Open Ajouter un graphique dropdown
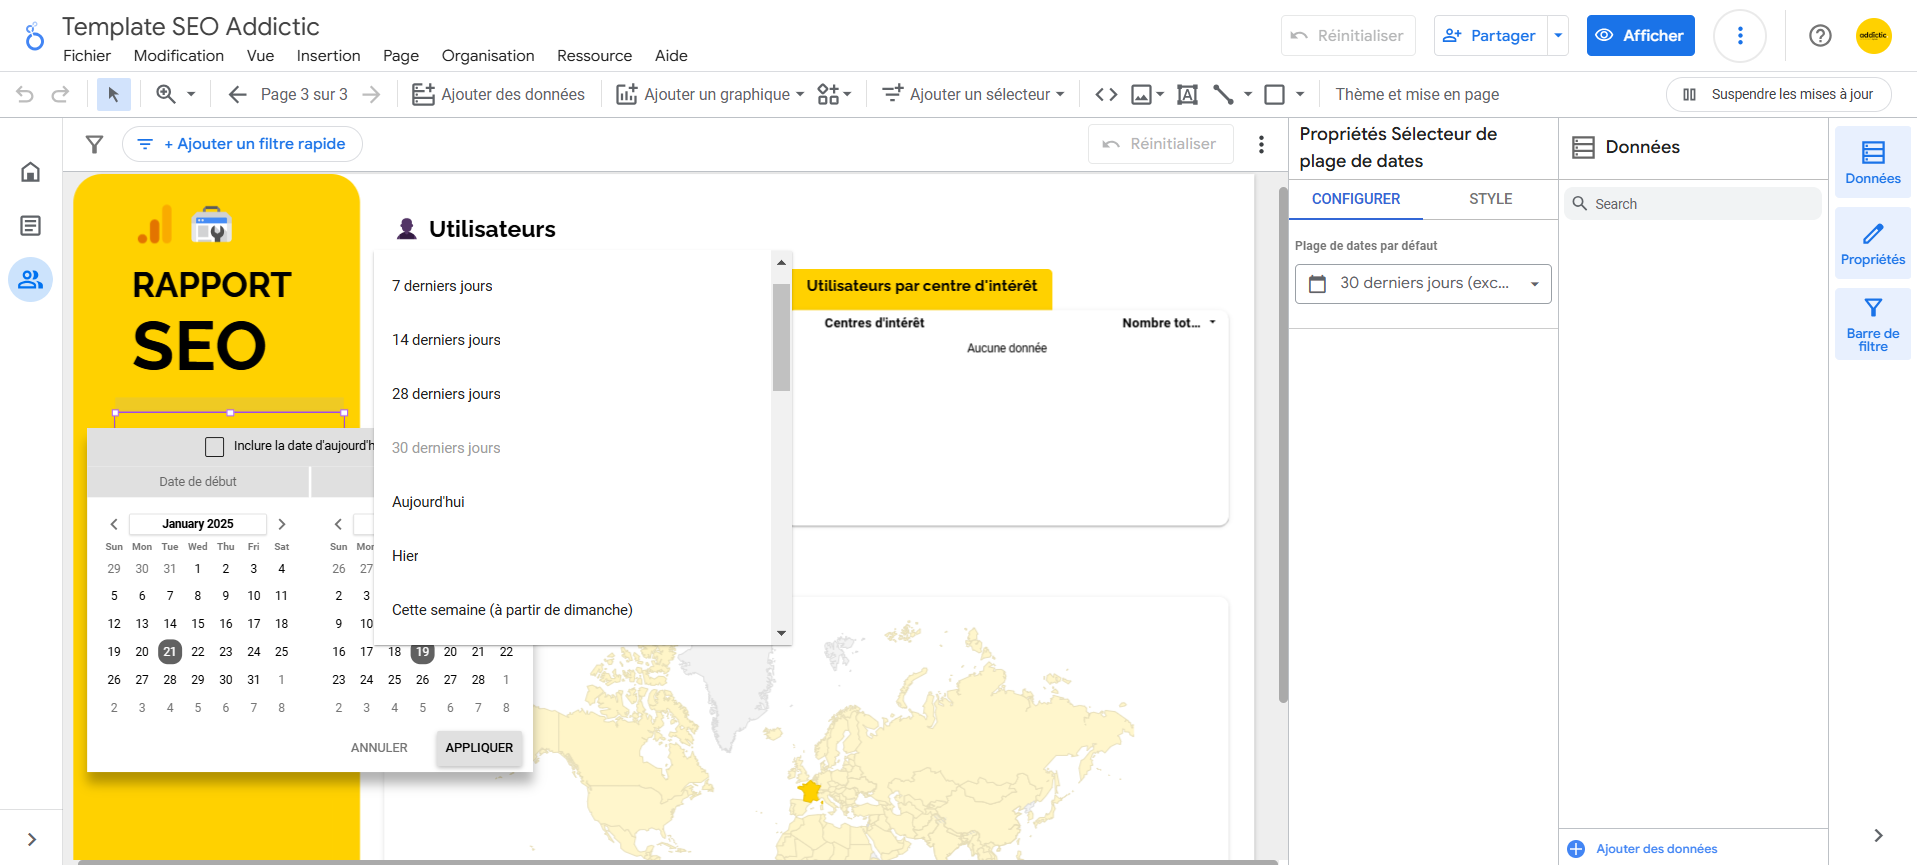Viewport: 1917px width, 865px height. coord(711,94)
